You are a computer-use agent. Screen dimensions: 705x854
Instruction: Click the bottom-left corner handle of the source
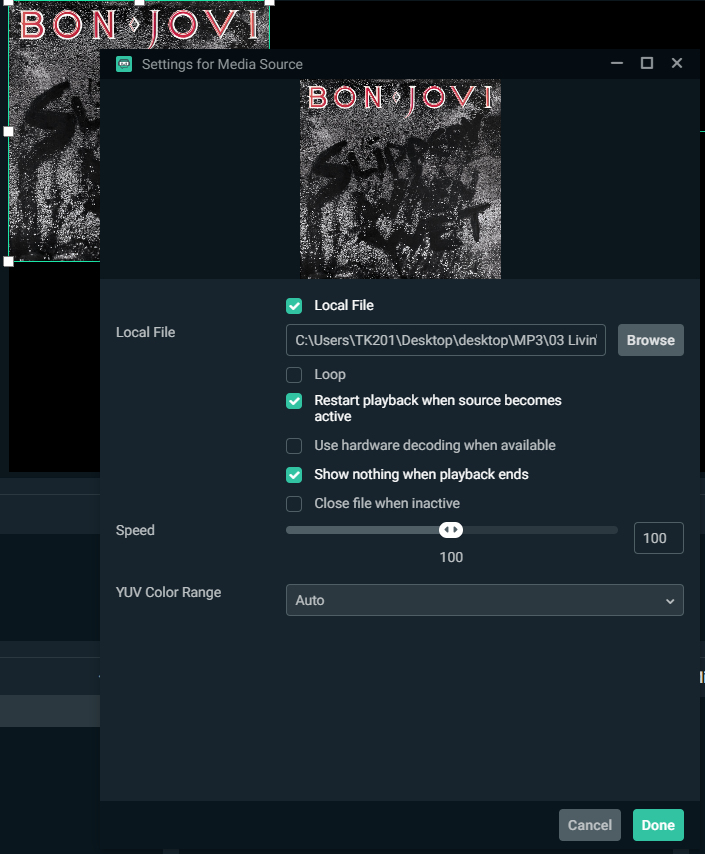tap(9, 261)
